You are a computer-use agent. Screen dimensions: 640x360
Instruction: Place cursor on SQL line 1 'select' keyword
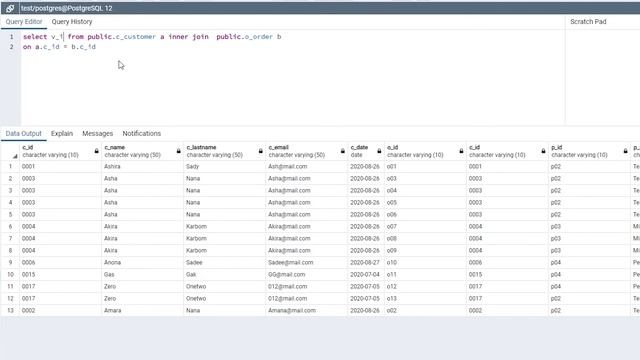click(35, 37)
